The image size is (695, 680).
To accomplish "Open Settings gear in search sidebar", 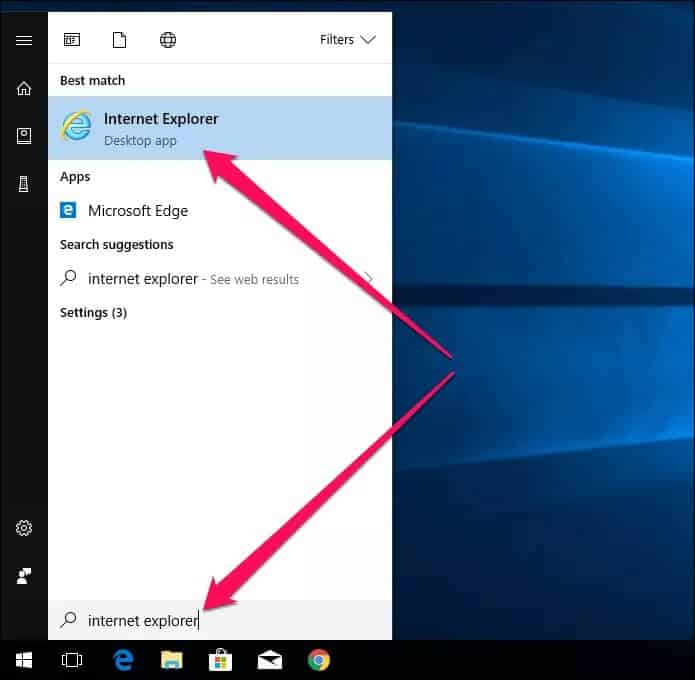I will tap(24, 528).
